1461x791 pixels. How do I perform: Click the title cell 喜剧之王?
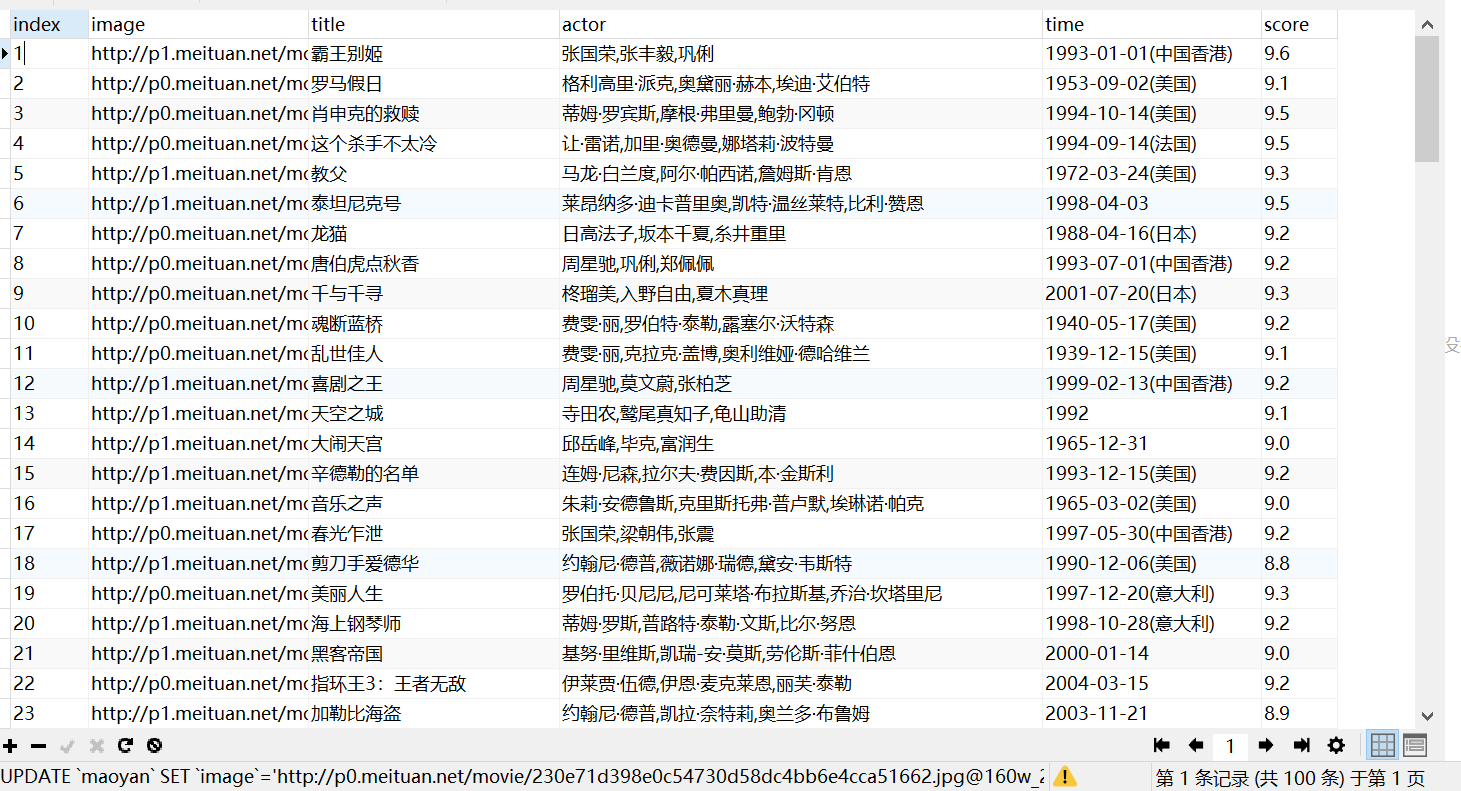coord(433,384)
